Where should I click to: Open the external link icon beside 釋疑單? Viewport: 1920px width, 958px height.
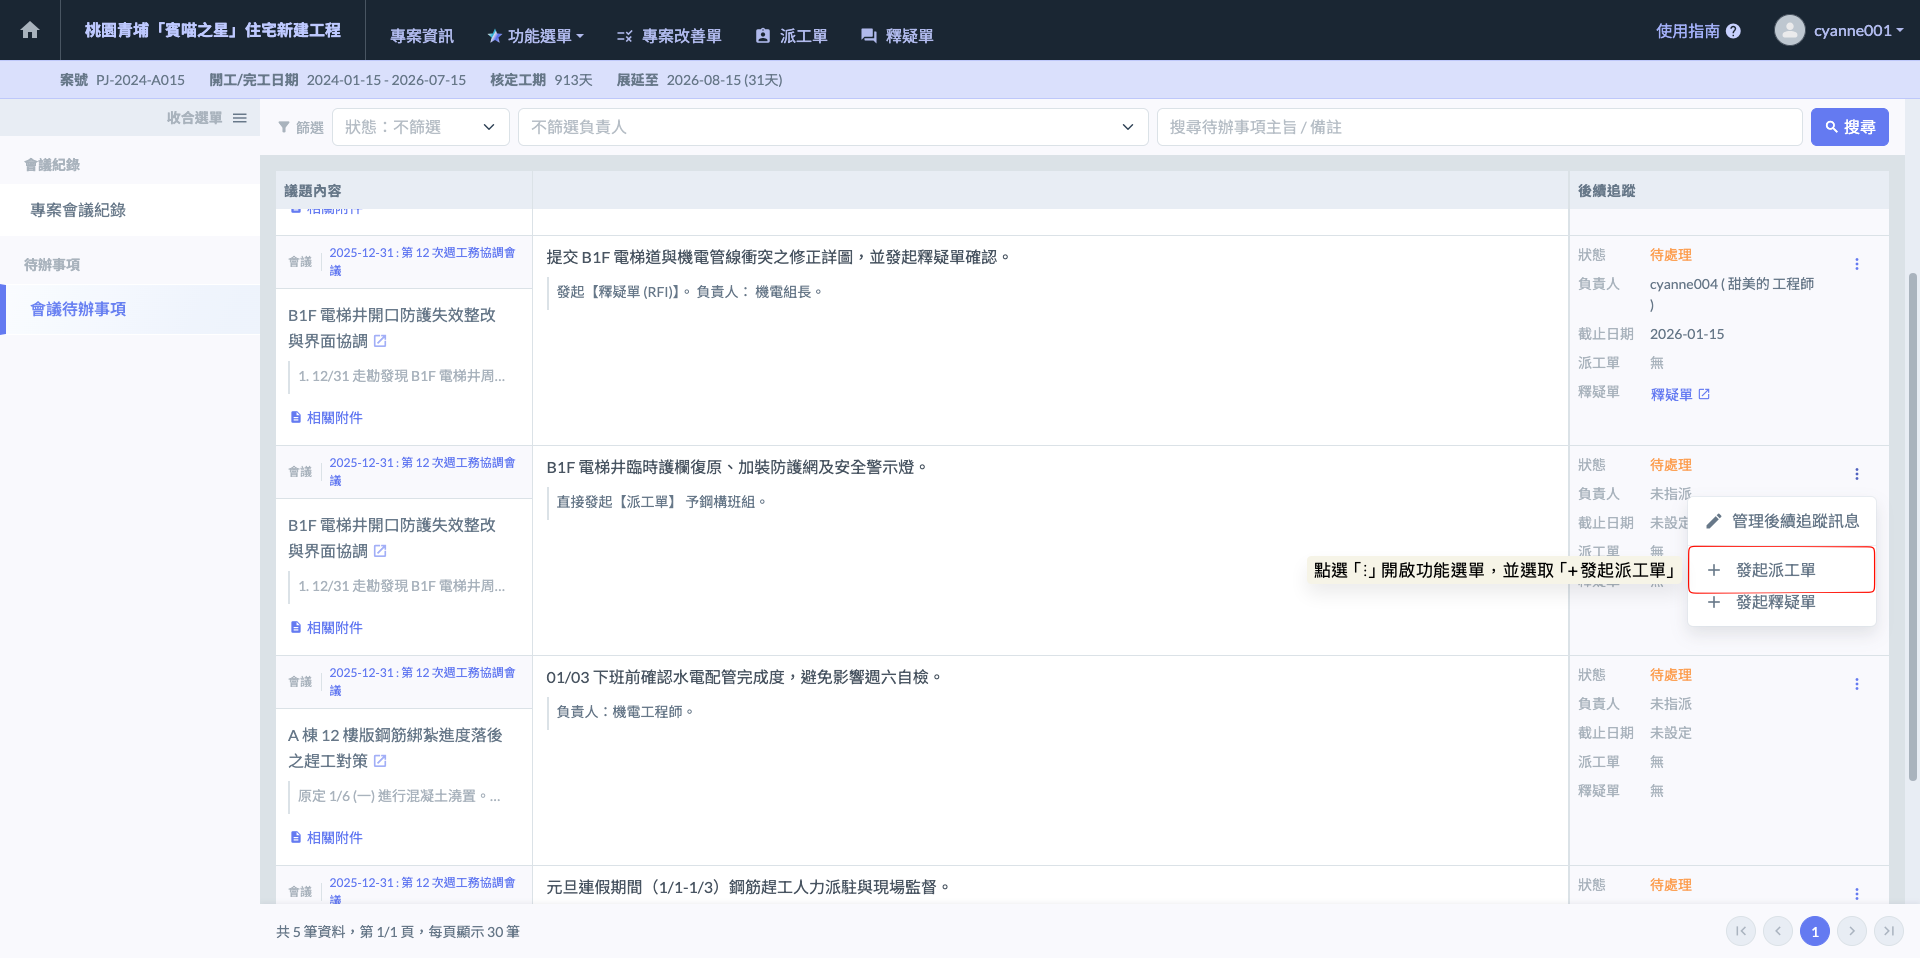1704,394
